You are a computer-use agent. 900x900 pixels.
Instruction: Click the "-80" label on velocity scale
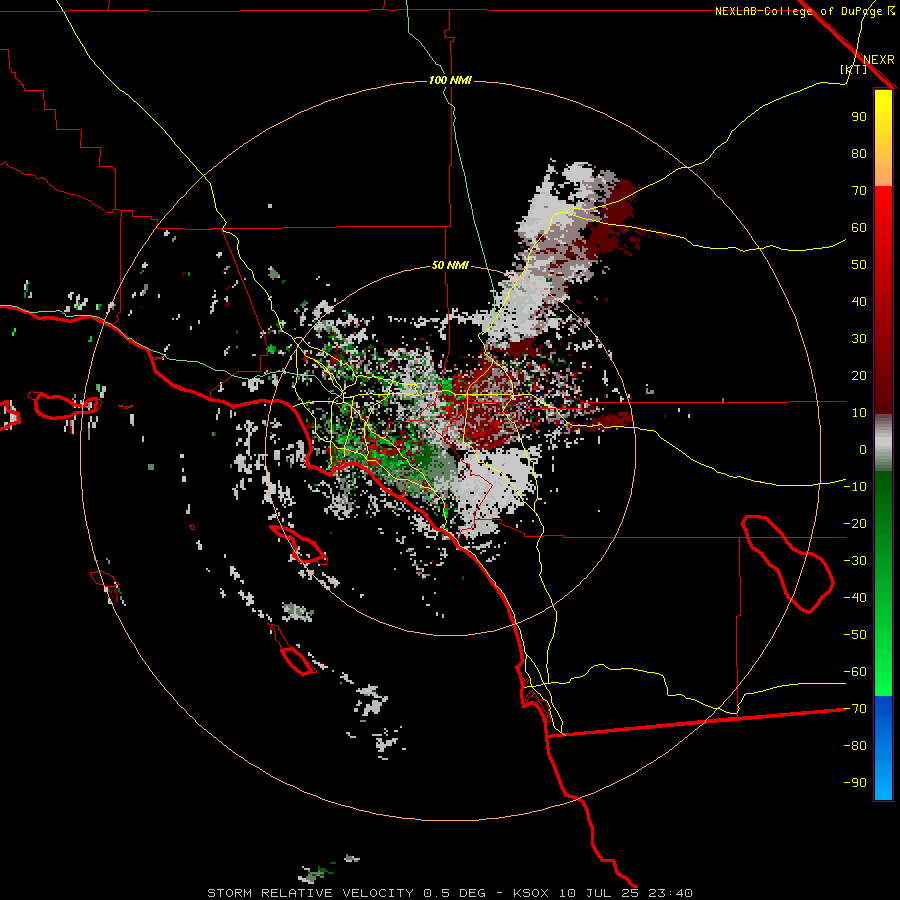click(855, 746)
